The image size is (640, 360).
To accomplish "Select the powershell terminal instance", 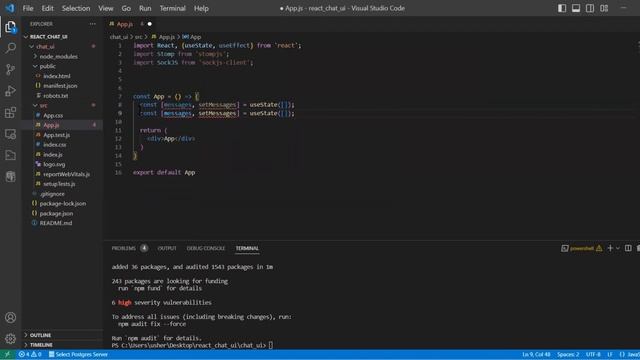I will (x=582, y=248).
